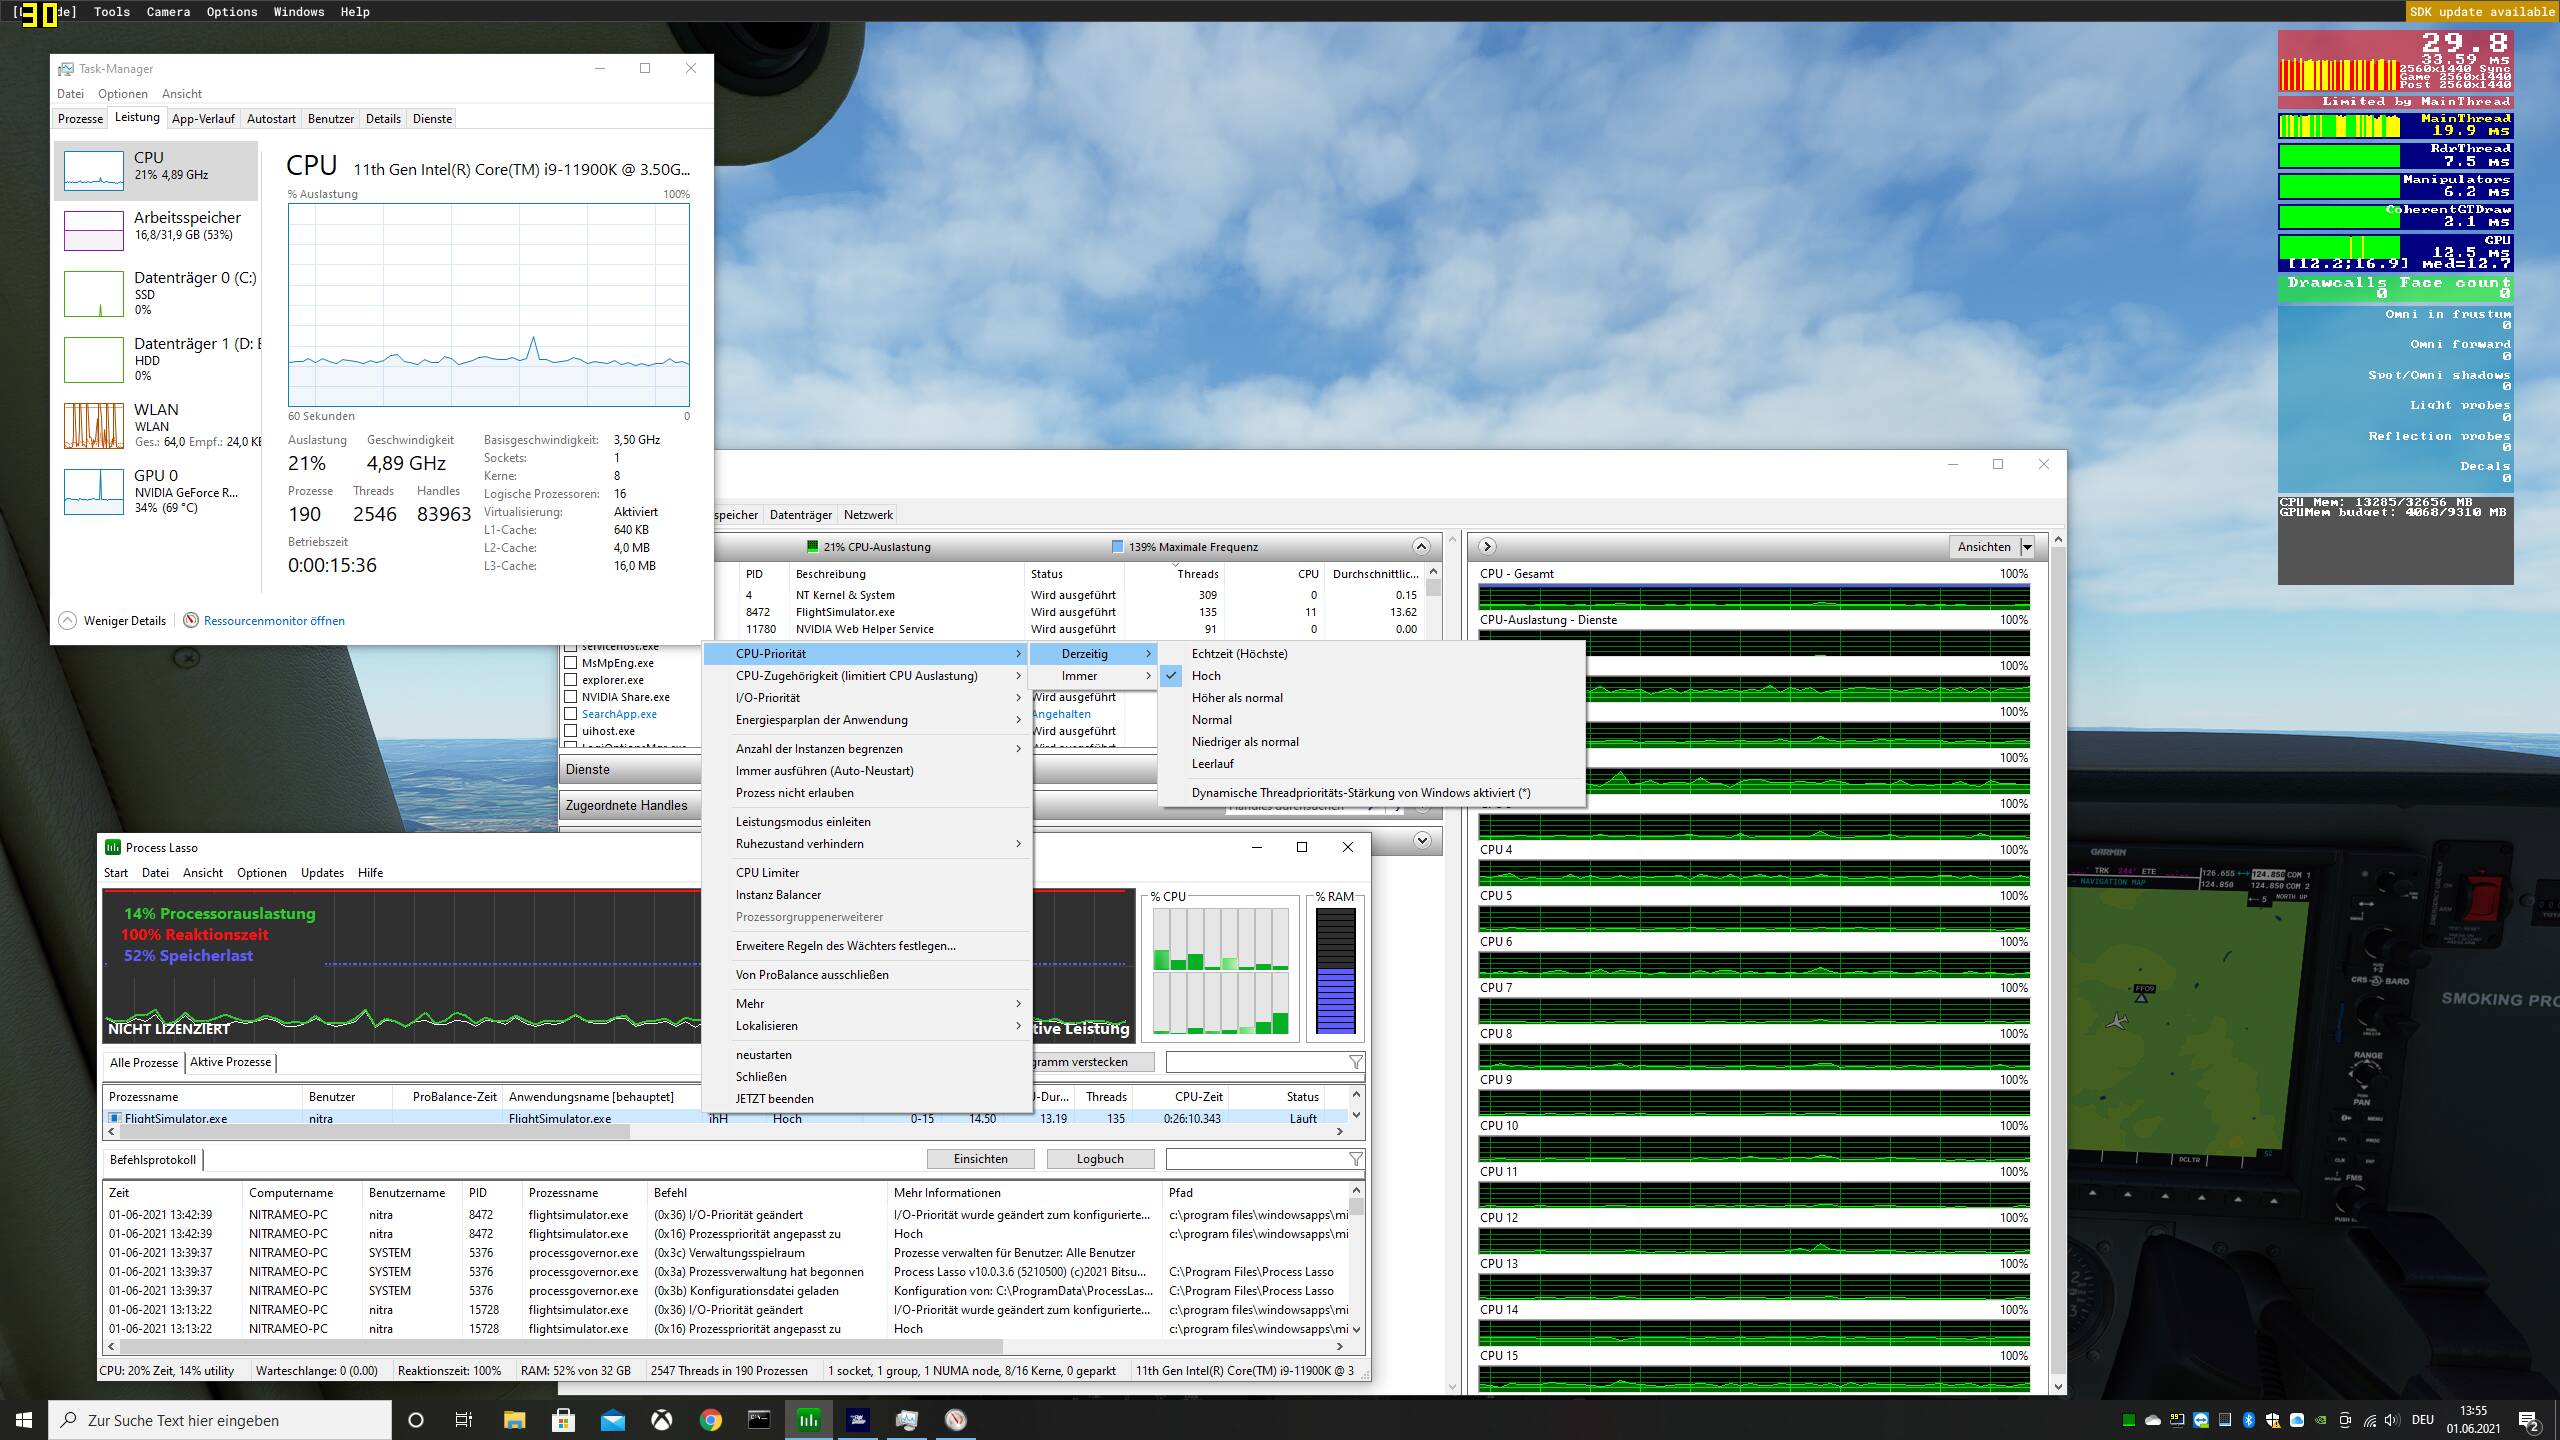Image resolution: width=2560 pixels, height=1440 pixels.
Task: Click the Process Lasso taskbar icon
Action: point(808,1420)
